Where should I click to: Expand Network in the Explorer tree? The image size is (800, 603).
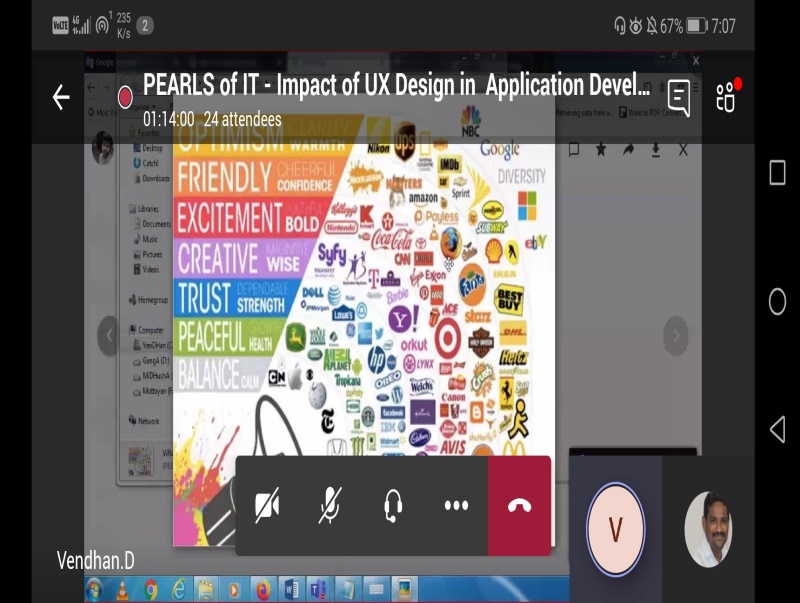tap(144, 421)
